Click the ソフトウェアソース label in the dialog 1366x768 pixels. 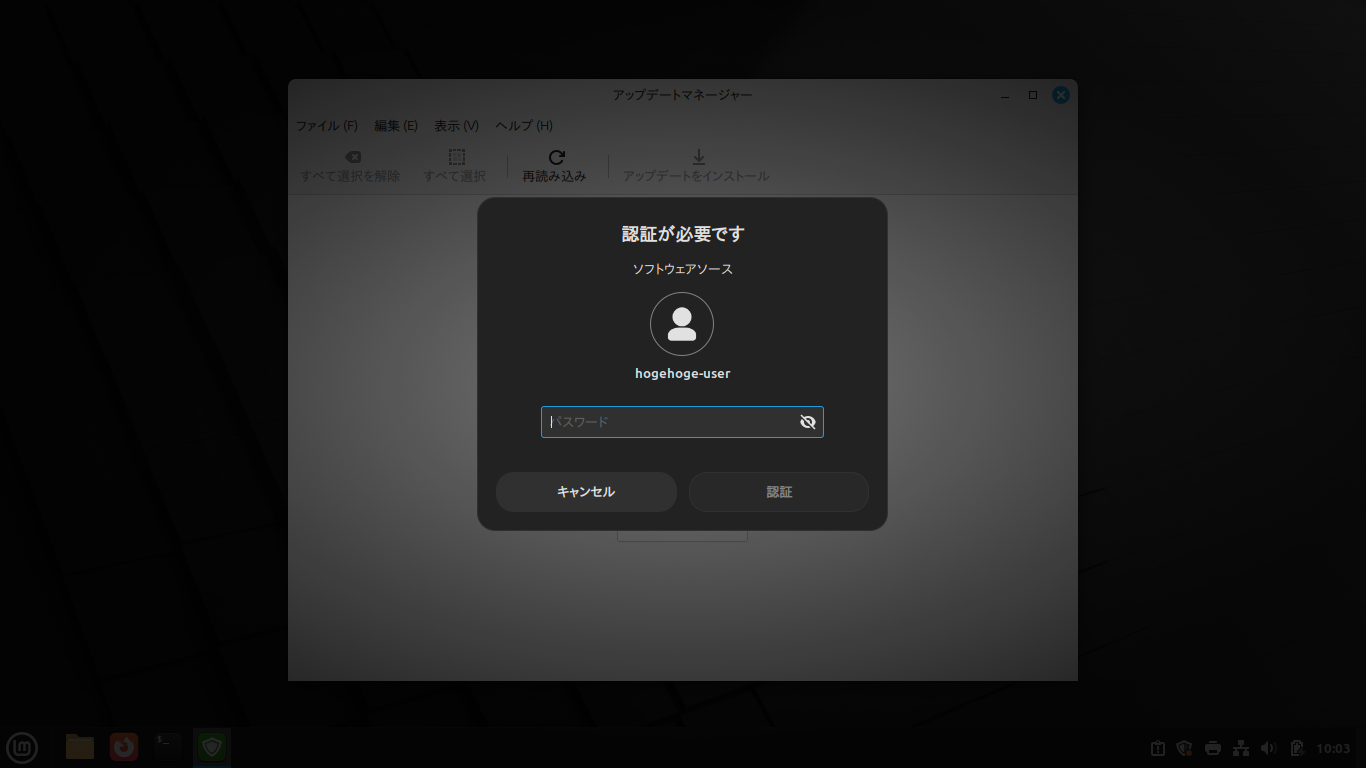[x=683, y=269]
